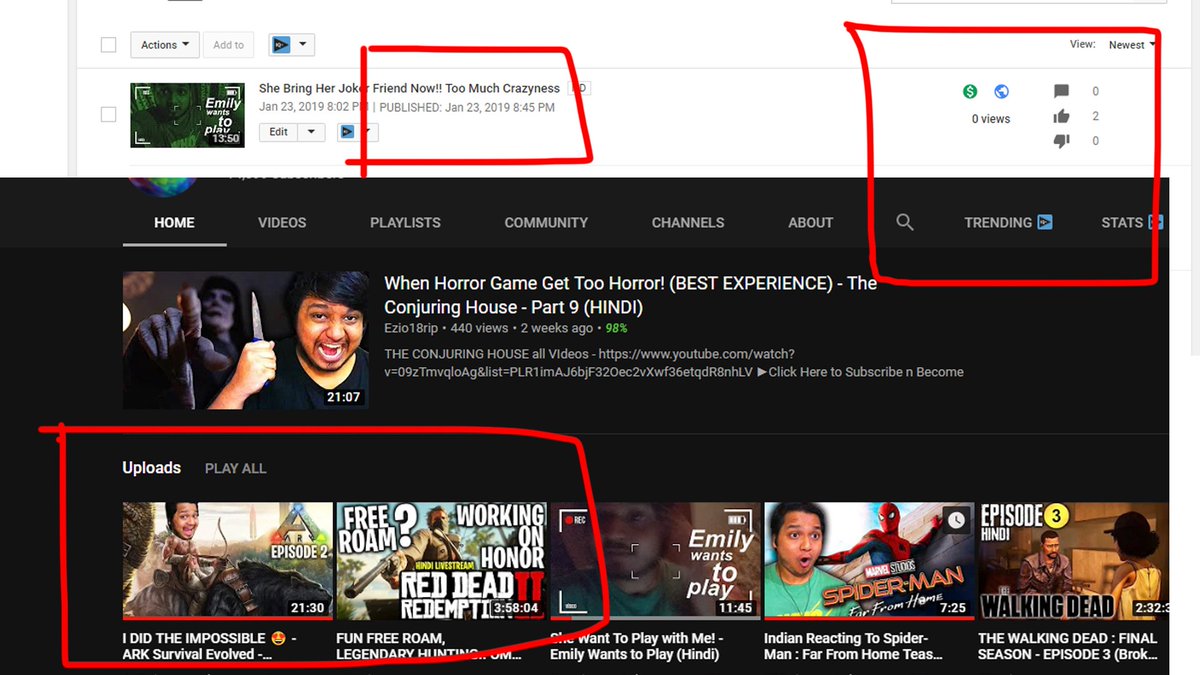Viewport: 1200px width, 675px height.
Task: Click the blue icon next to TRENDING
Action: [x=1044, y=222]
